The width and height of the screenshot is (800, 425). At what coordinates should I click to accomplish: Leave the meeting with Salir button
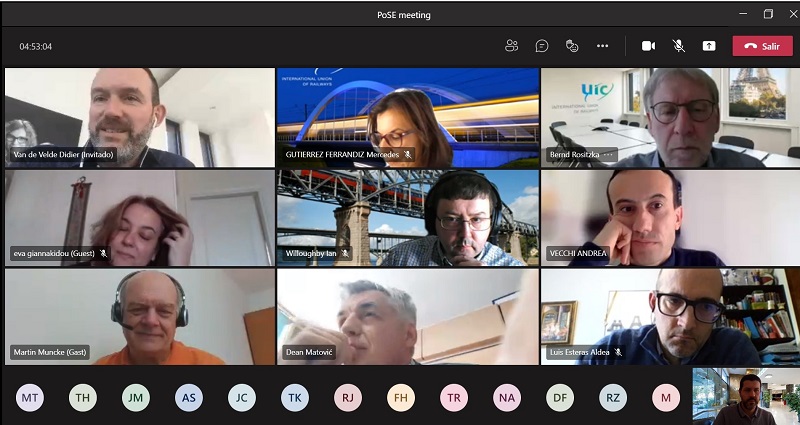point(762,46)
